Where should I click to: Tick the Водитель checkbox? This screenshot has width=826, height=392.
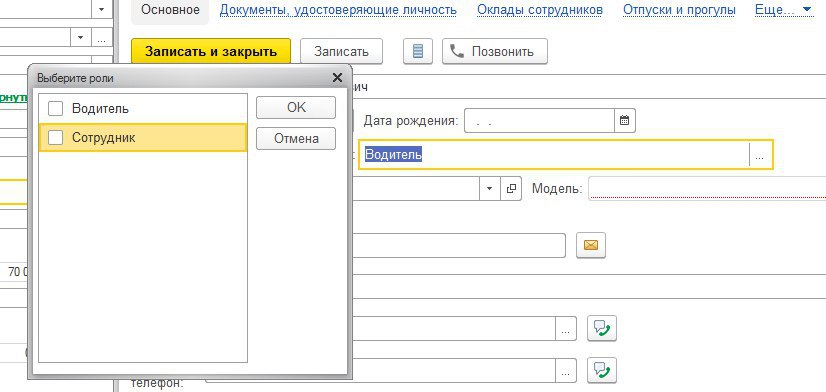click(x=55, y=109)
